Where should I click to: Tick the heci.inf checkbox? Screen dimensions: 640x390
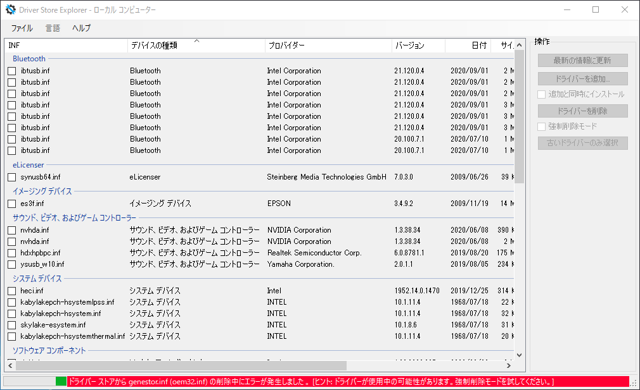[12, 291]
